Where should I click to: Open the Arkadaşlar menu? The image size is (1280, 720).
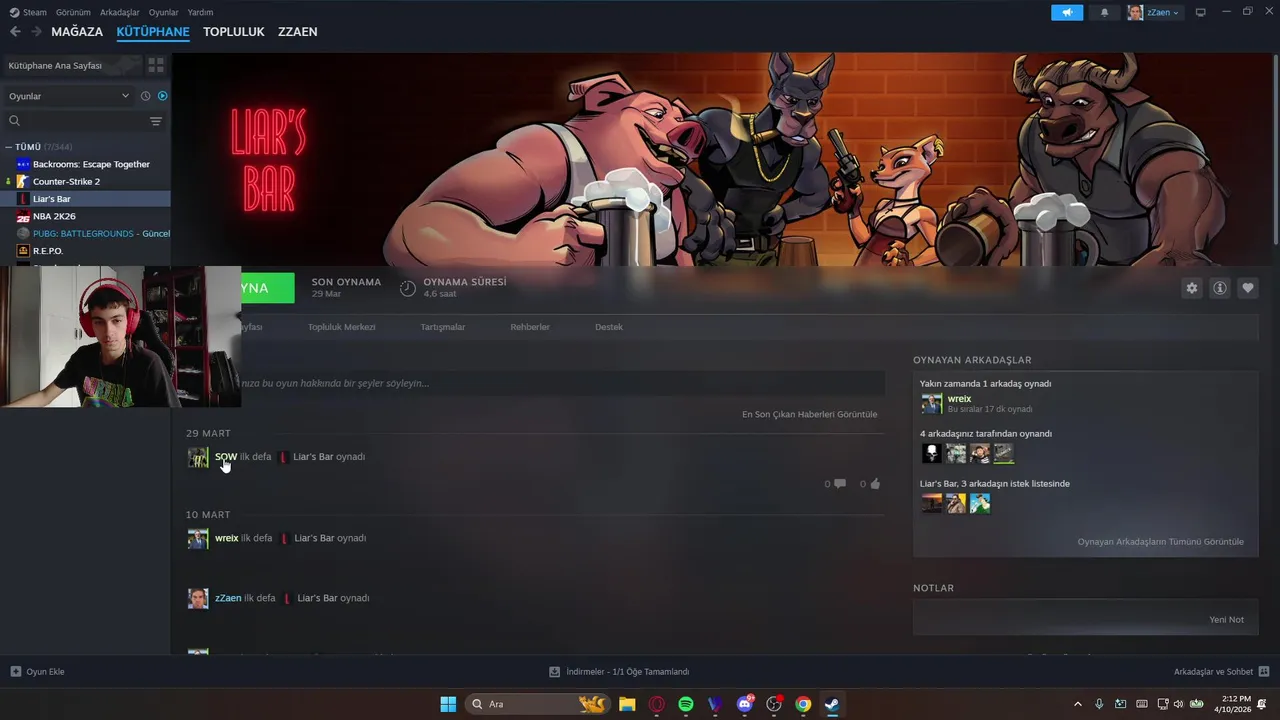pyautogui.click(x=121, y=12)
